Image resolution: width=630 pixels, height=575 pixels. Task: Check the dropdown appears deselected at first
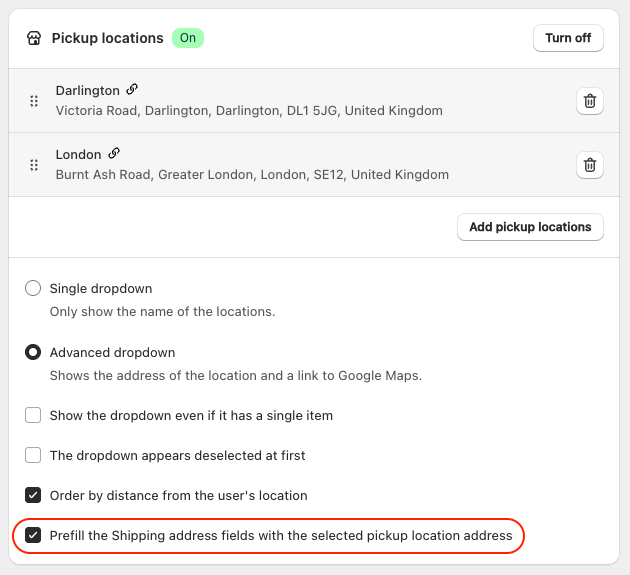tap(33, 455)
